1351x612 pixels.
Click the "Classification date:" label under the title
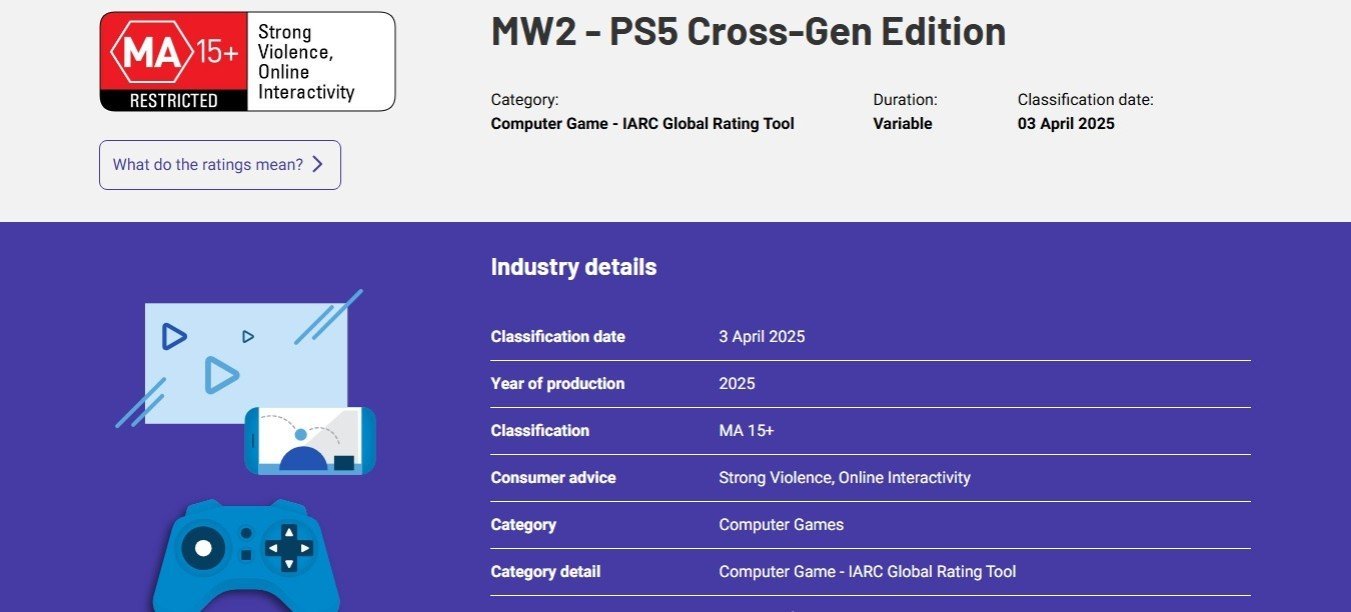click(x=1086, y=100)
